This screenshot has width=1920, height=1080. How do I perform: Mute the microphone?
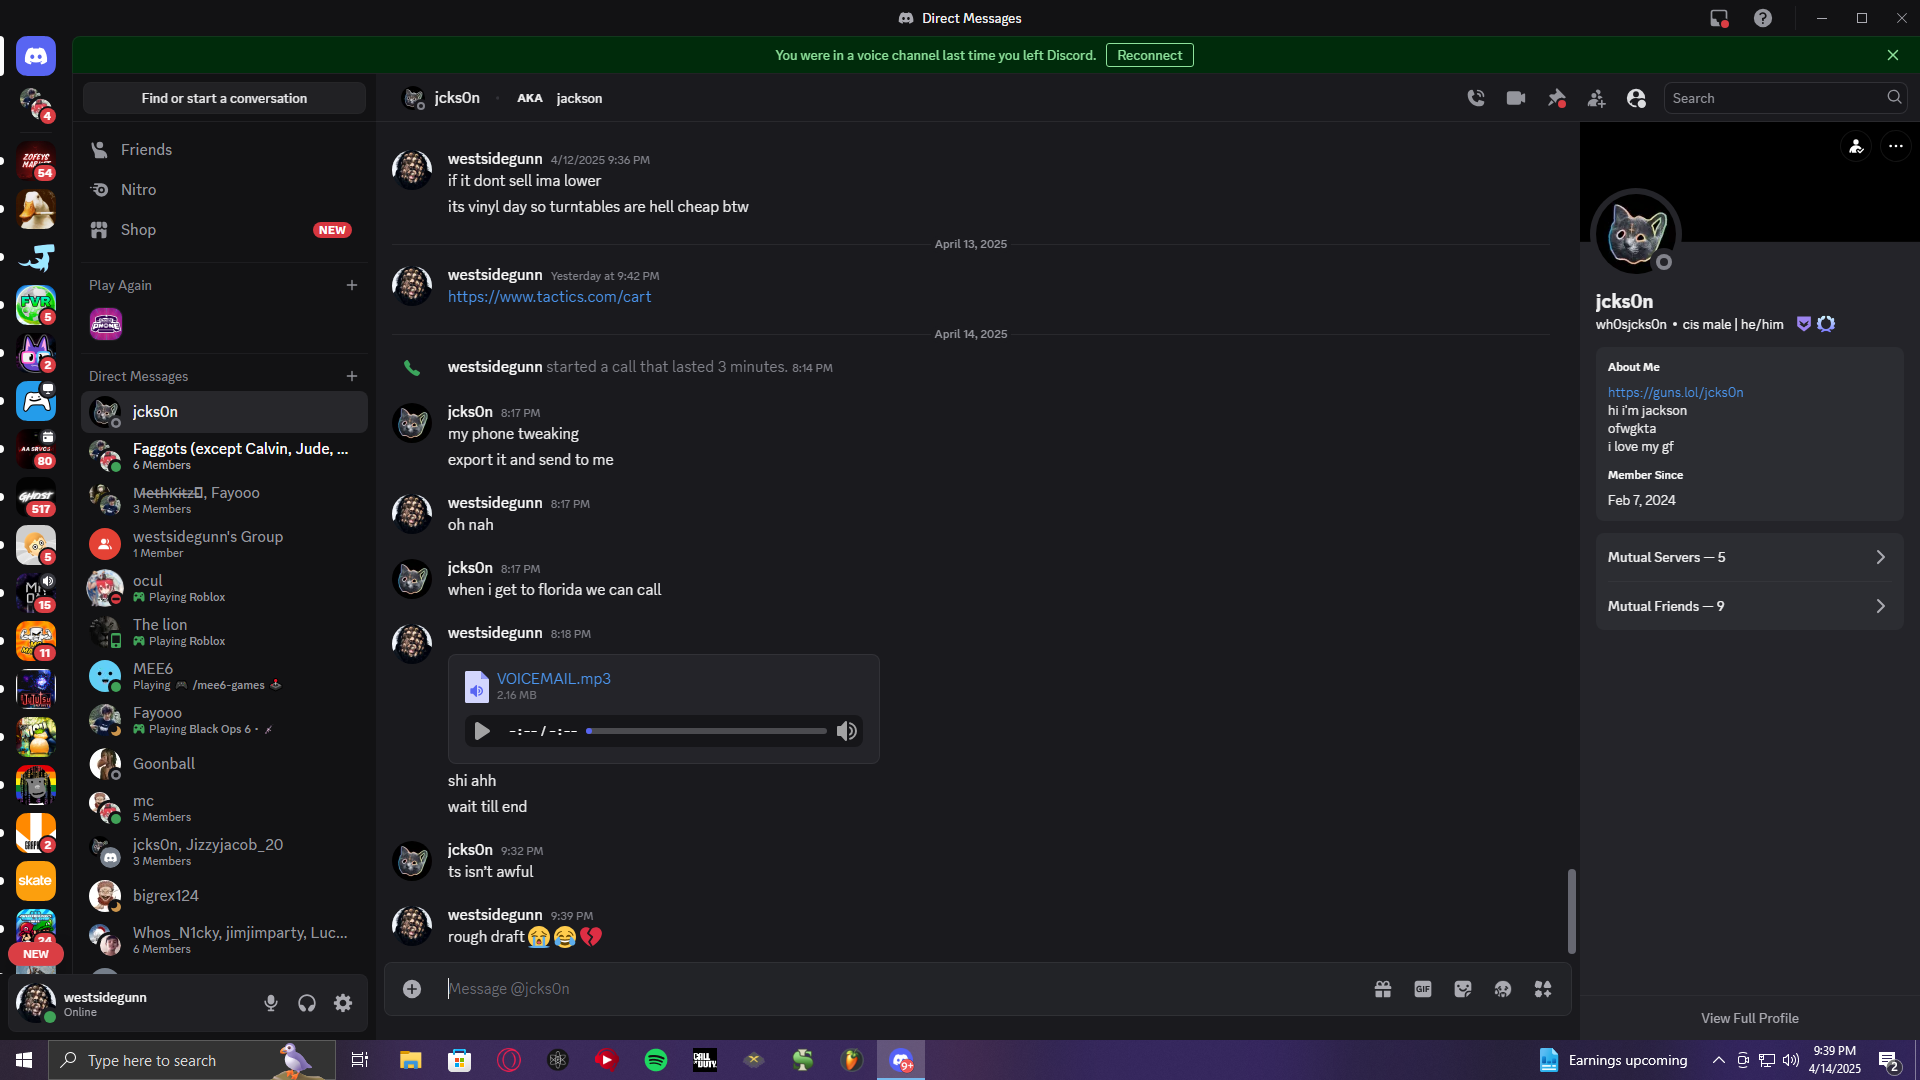pos(271,1003)
